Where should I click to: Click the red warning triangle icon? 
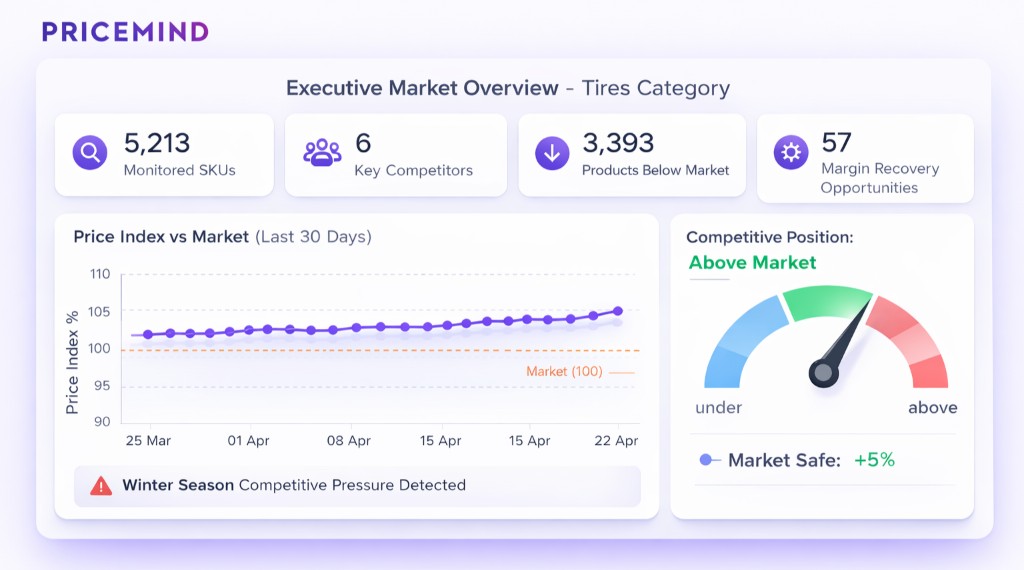pos(101,486)
